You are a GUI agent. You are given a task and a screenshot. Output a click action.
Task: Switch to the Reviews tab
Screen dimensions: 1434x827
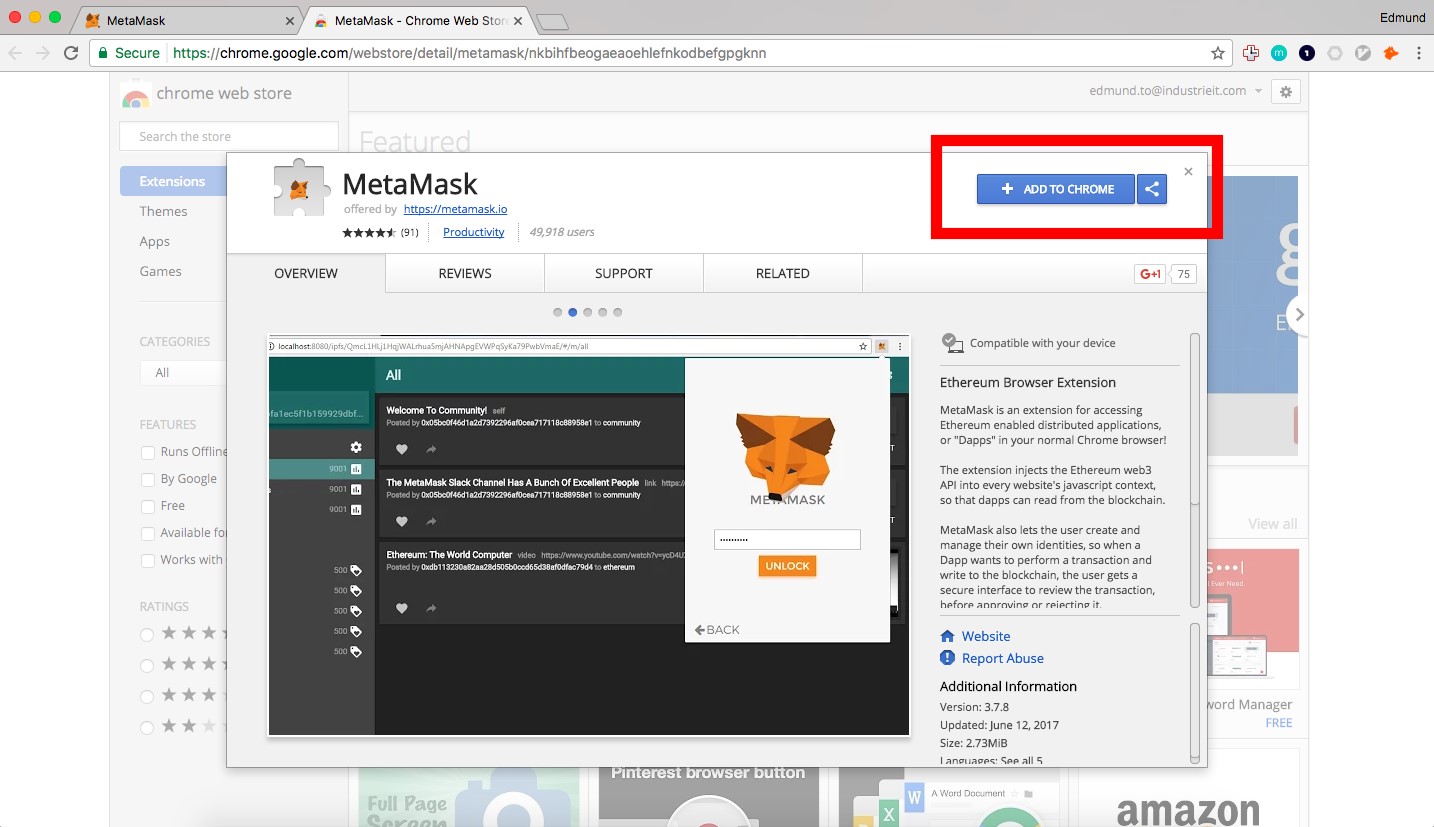[465, 273]
